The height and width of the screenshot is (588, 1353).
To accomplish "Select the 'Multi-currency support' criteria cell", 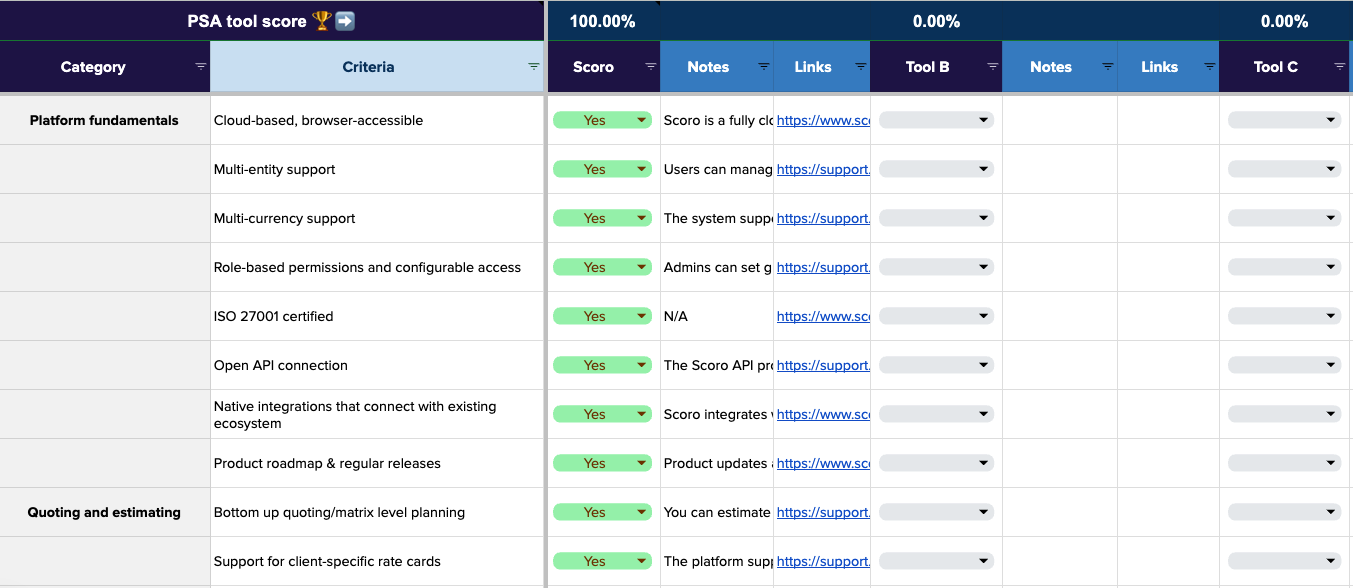I will tap(377, 218).
